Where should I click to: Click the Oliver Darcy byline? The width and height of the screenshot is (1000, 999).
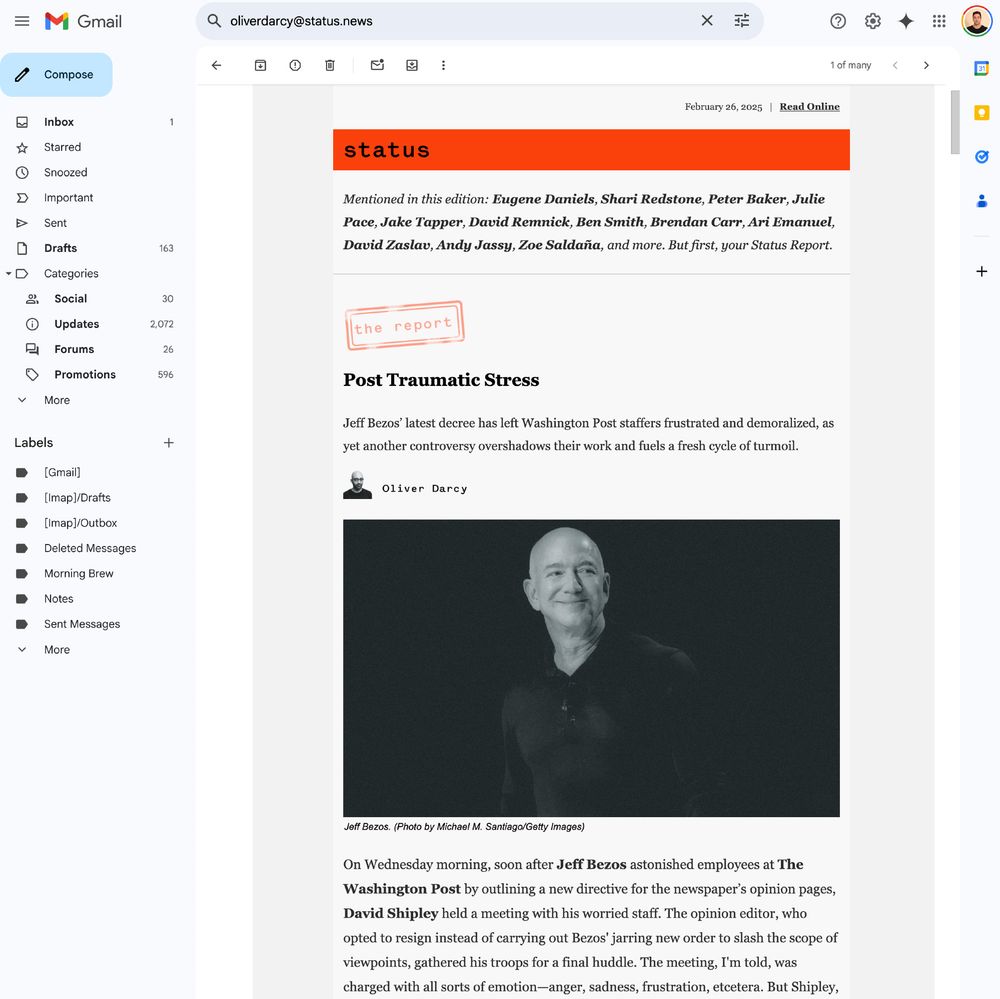coord(425,489)
